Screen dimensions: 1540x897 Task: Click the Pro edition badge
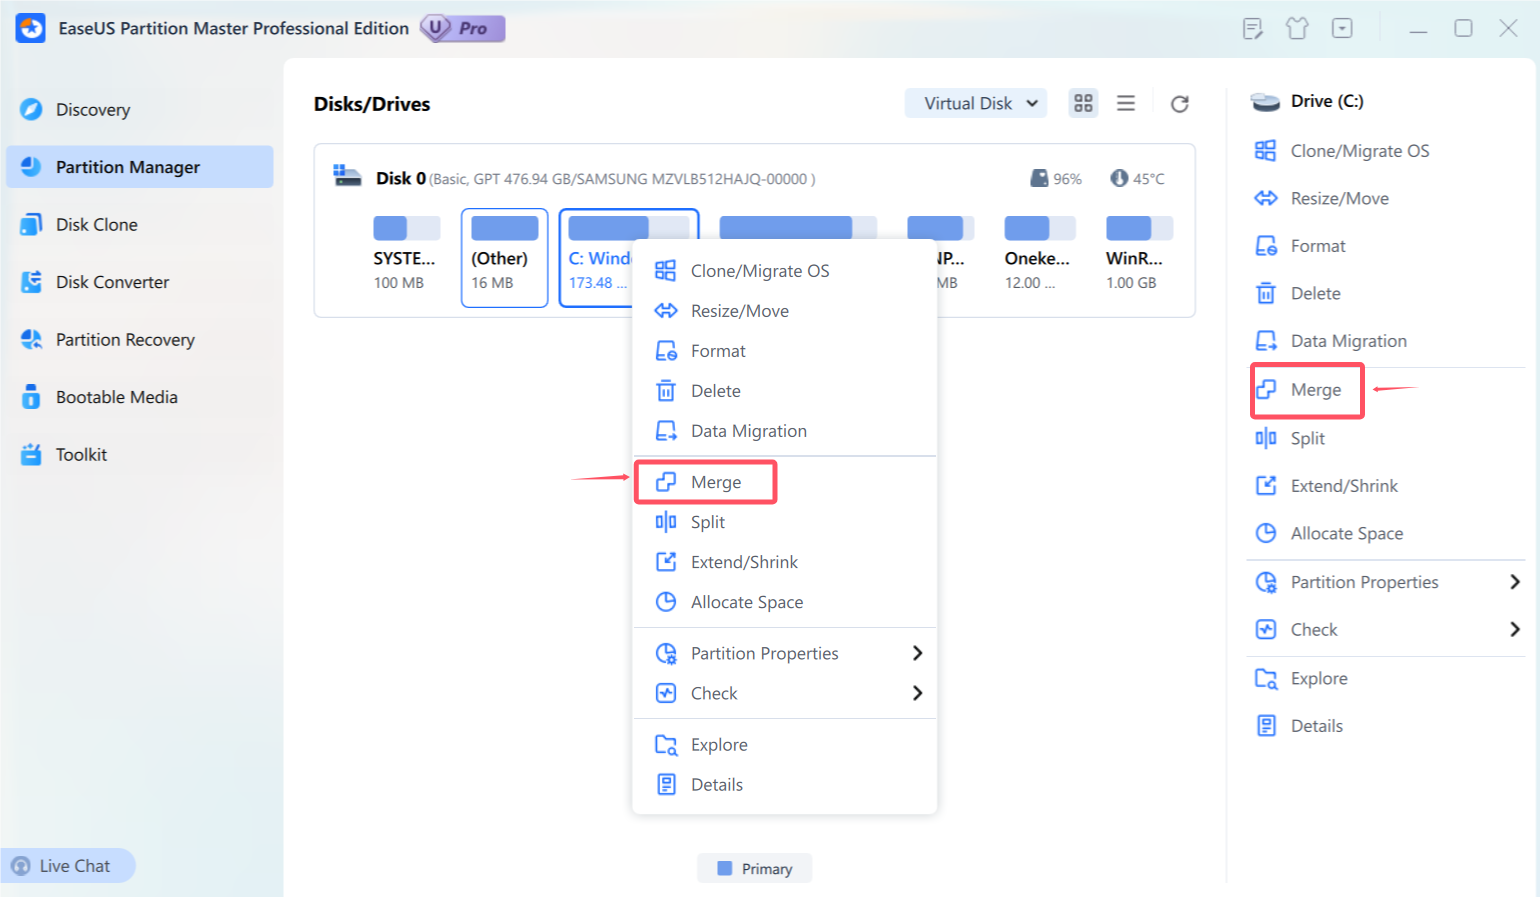tap(463, 28)
